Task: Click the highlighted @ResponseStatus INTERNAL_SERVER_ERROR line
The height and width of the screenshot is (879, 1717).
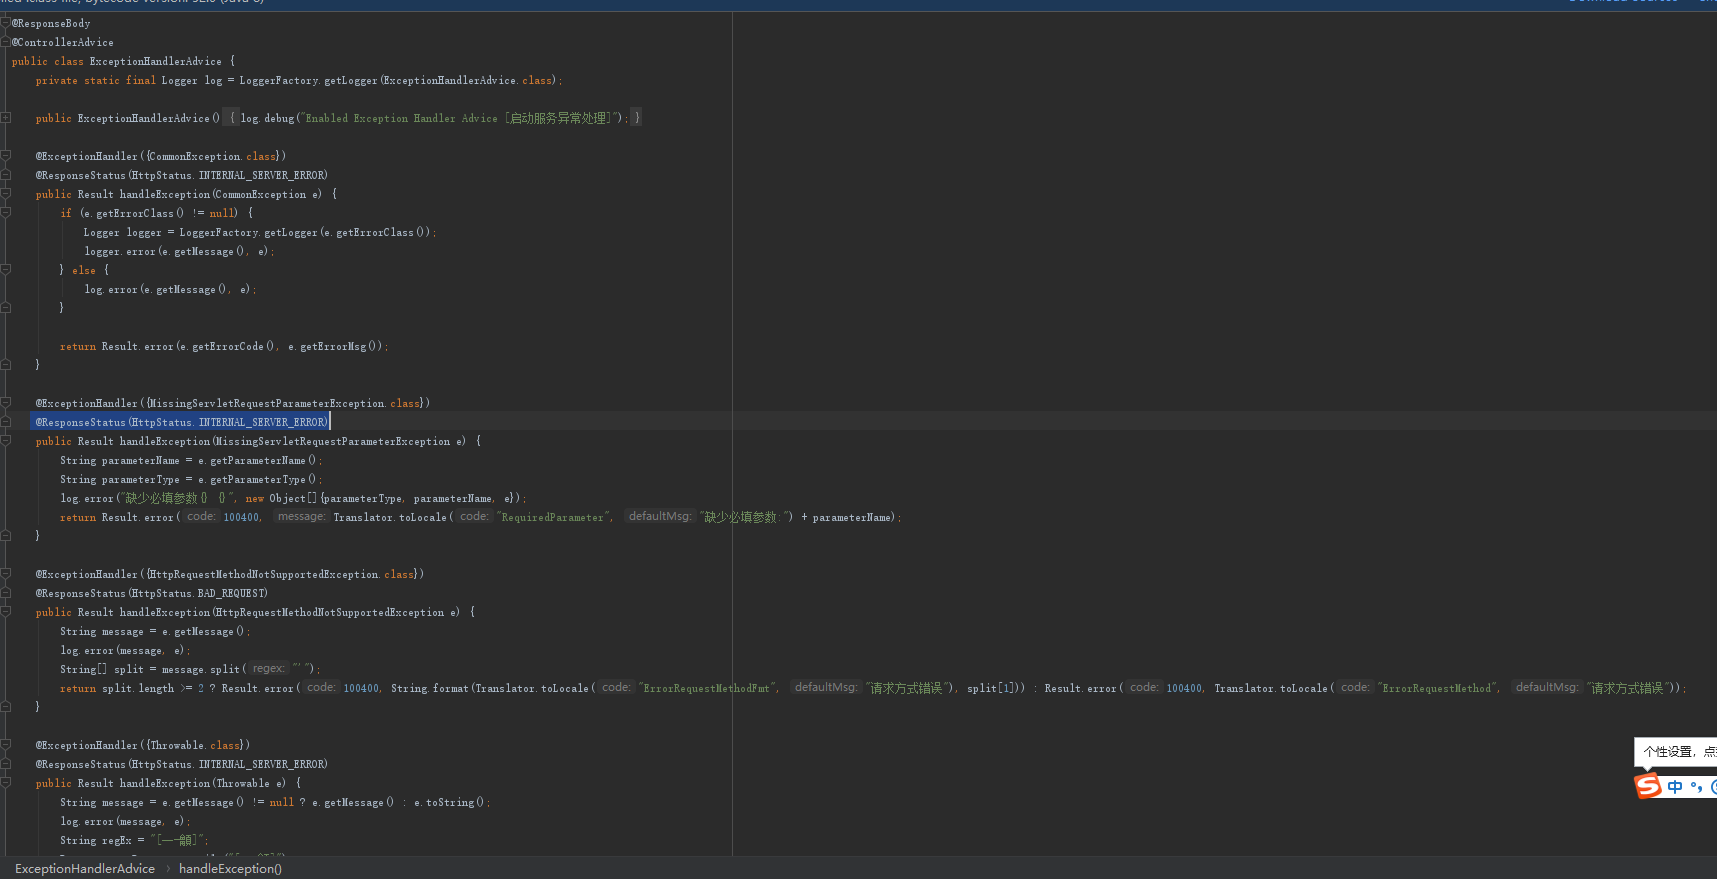Action: [x=181, y=422]
